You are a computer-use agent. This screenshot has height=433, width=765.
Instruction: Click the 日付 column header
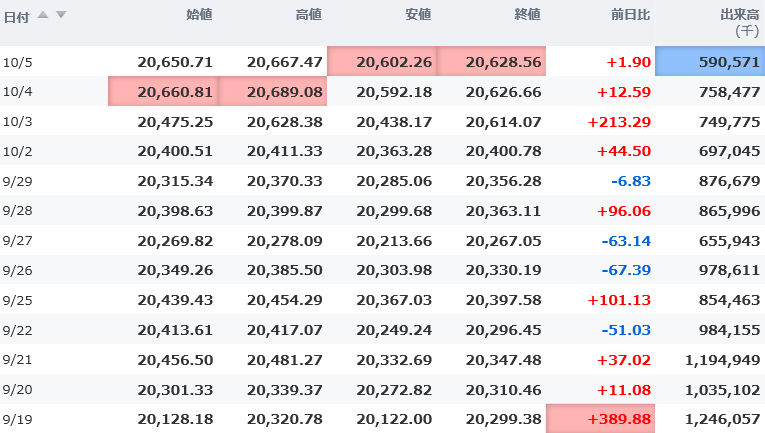pos(16,15)
